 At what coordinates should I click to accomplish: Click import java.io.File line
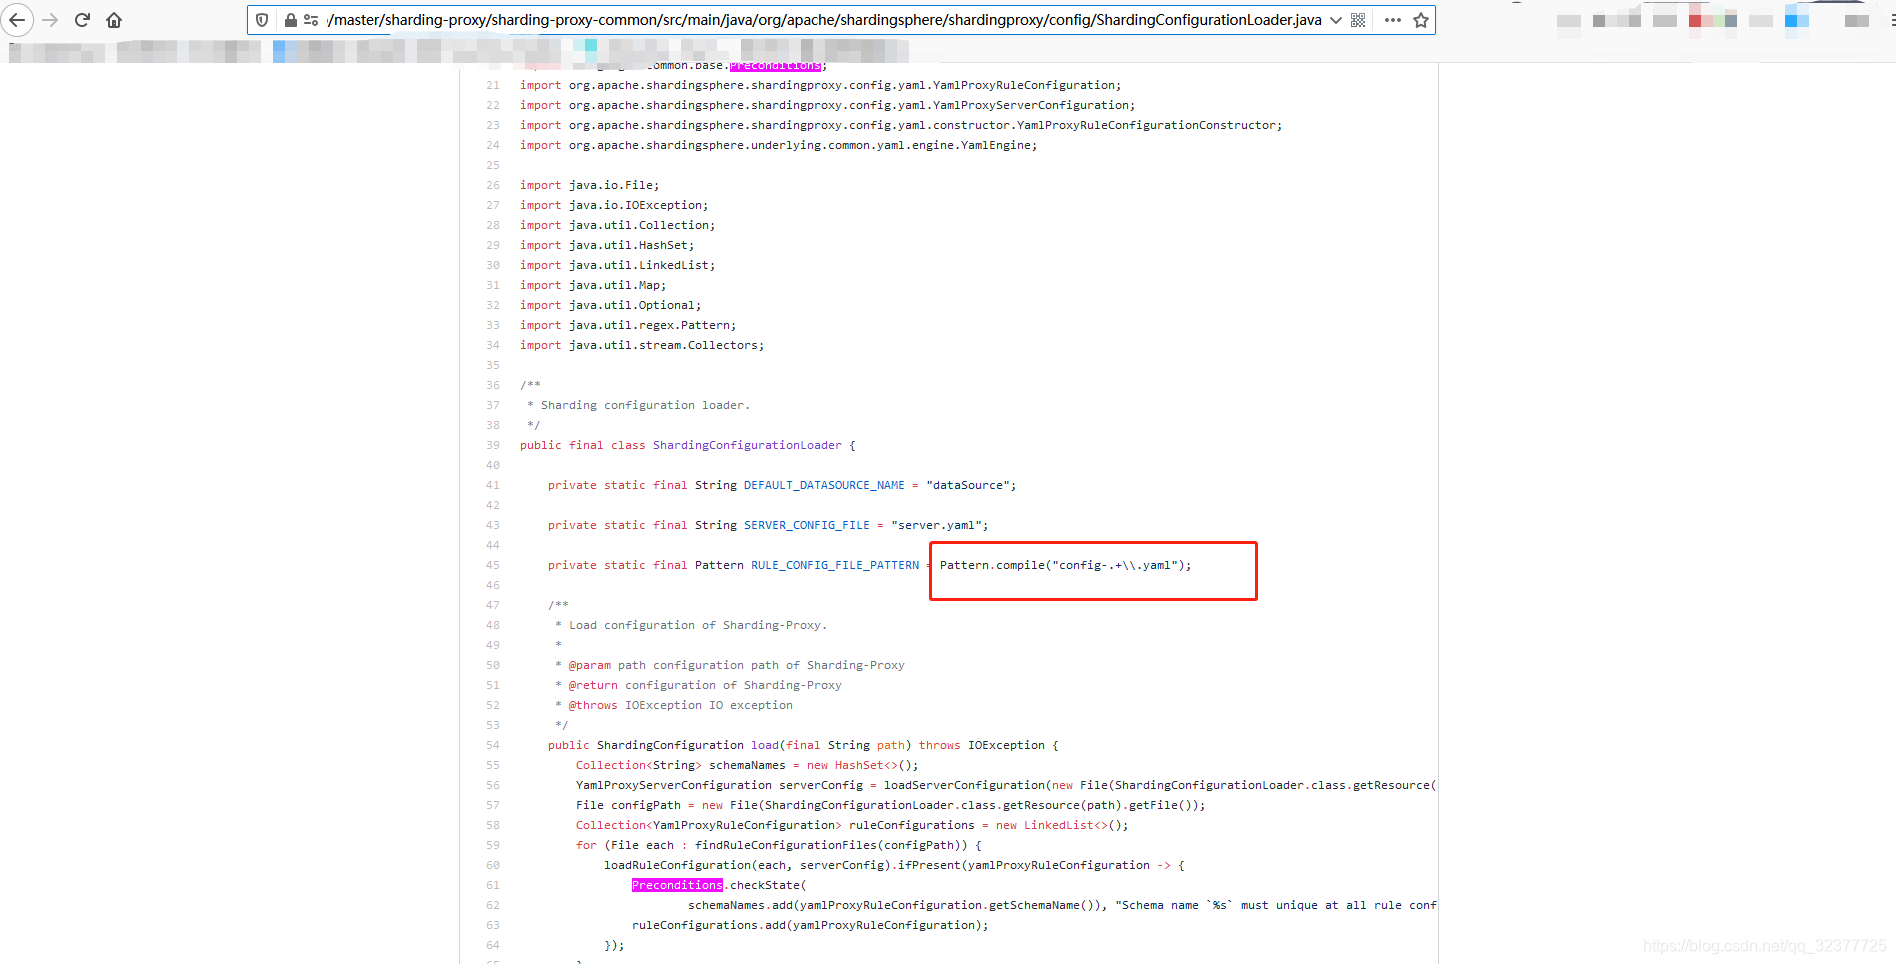589,185
